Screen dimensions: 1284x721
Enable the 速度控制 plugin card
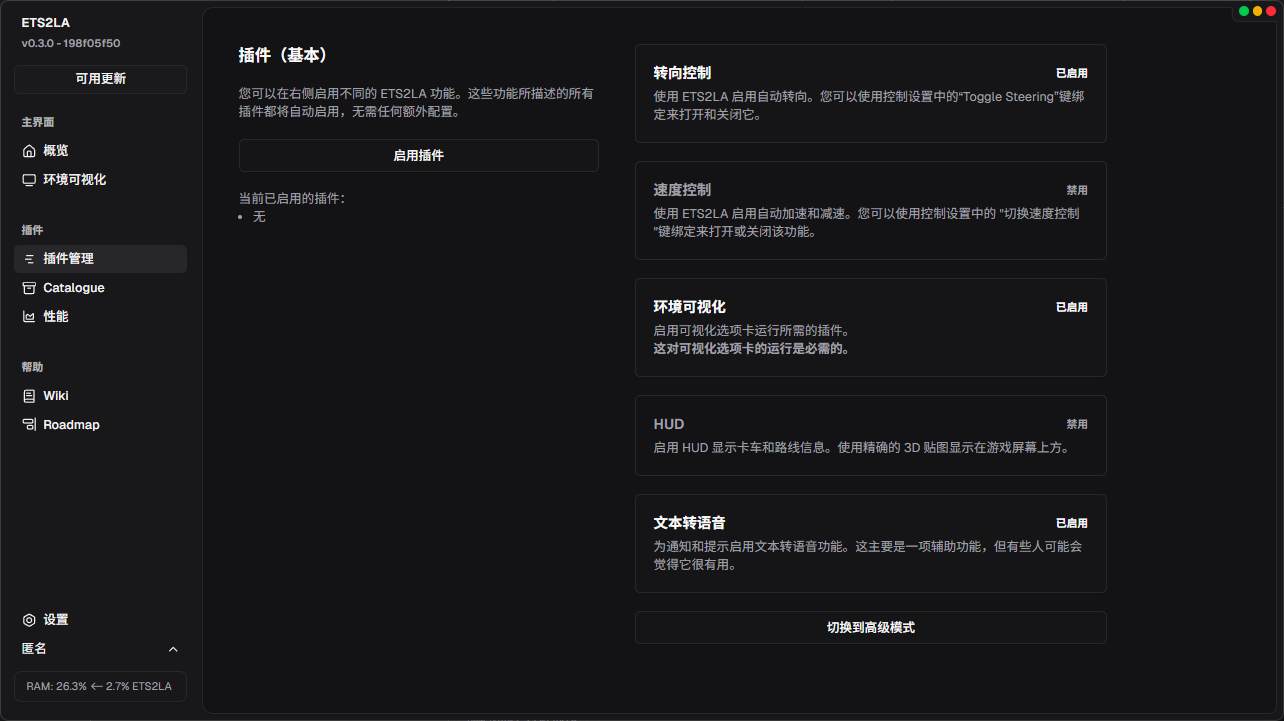point(870,210)
